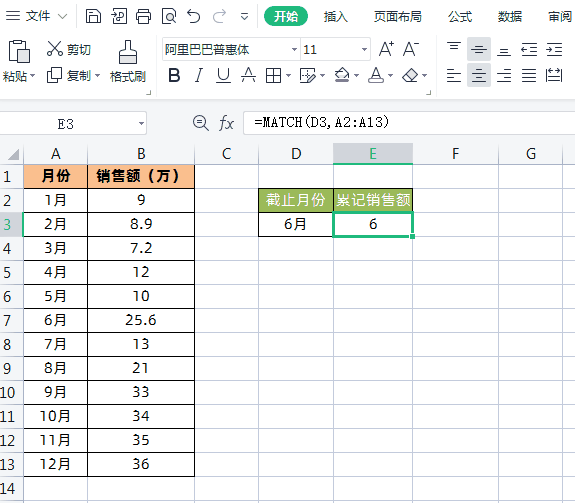The width and height of the screenshot is (575, 503).
Task: Click the distributed alignment icon
Action: coord(554,75)
